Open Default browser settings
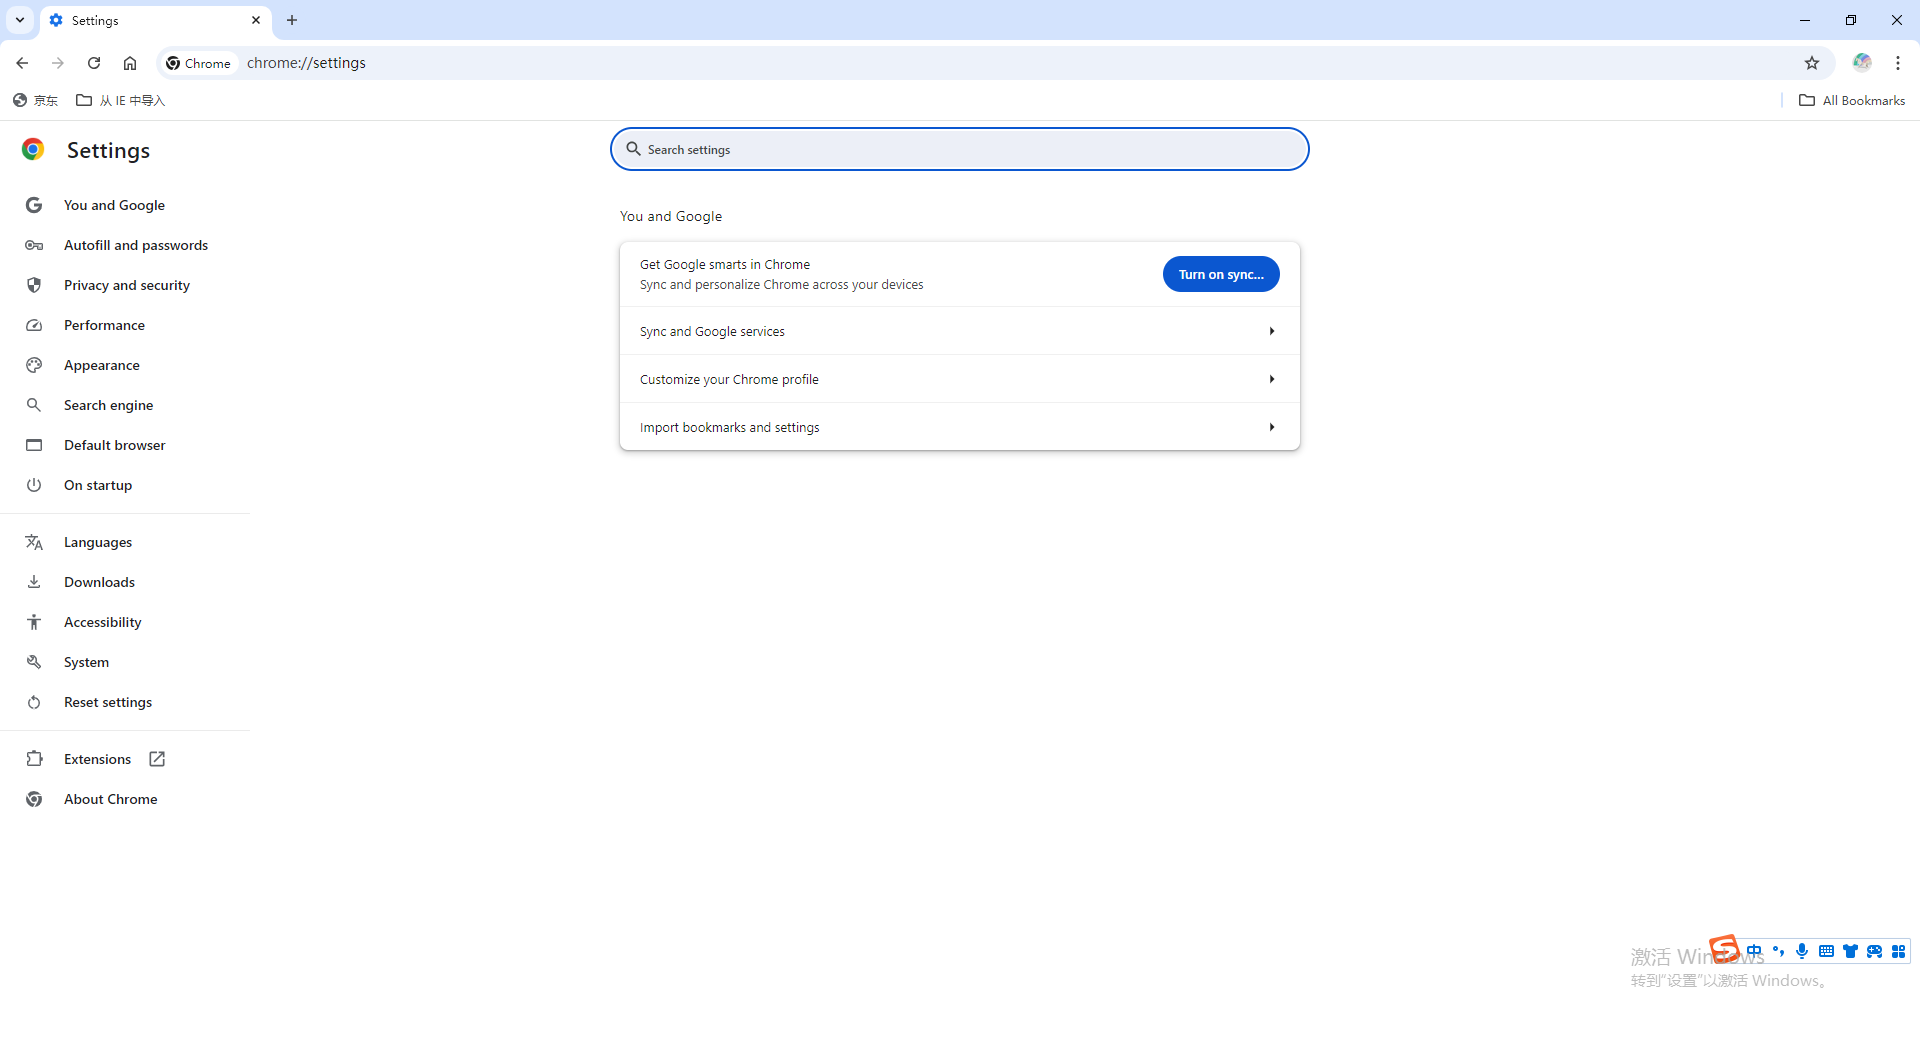The height and width of the screenshot is (1040, 1920). tap(115, 445)
